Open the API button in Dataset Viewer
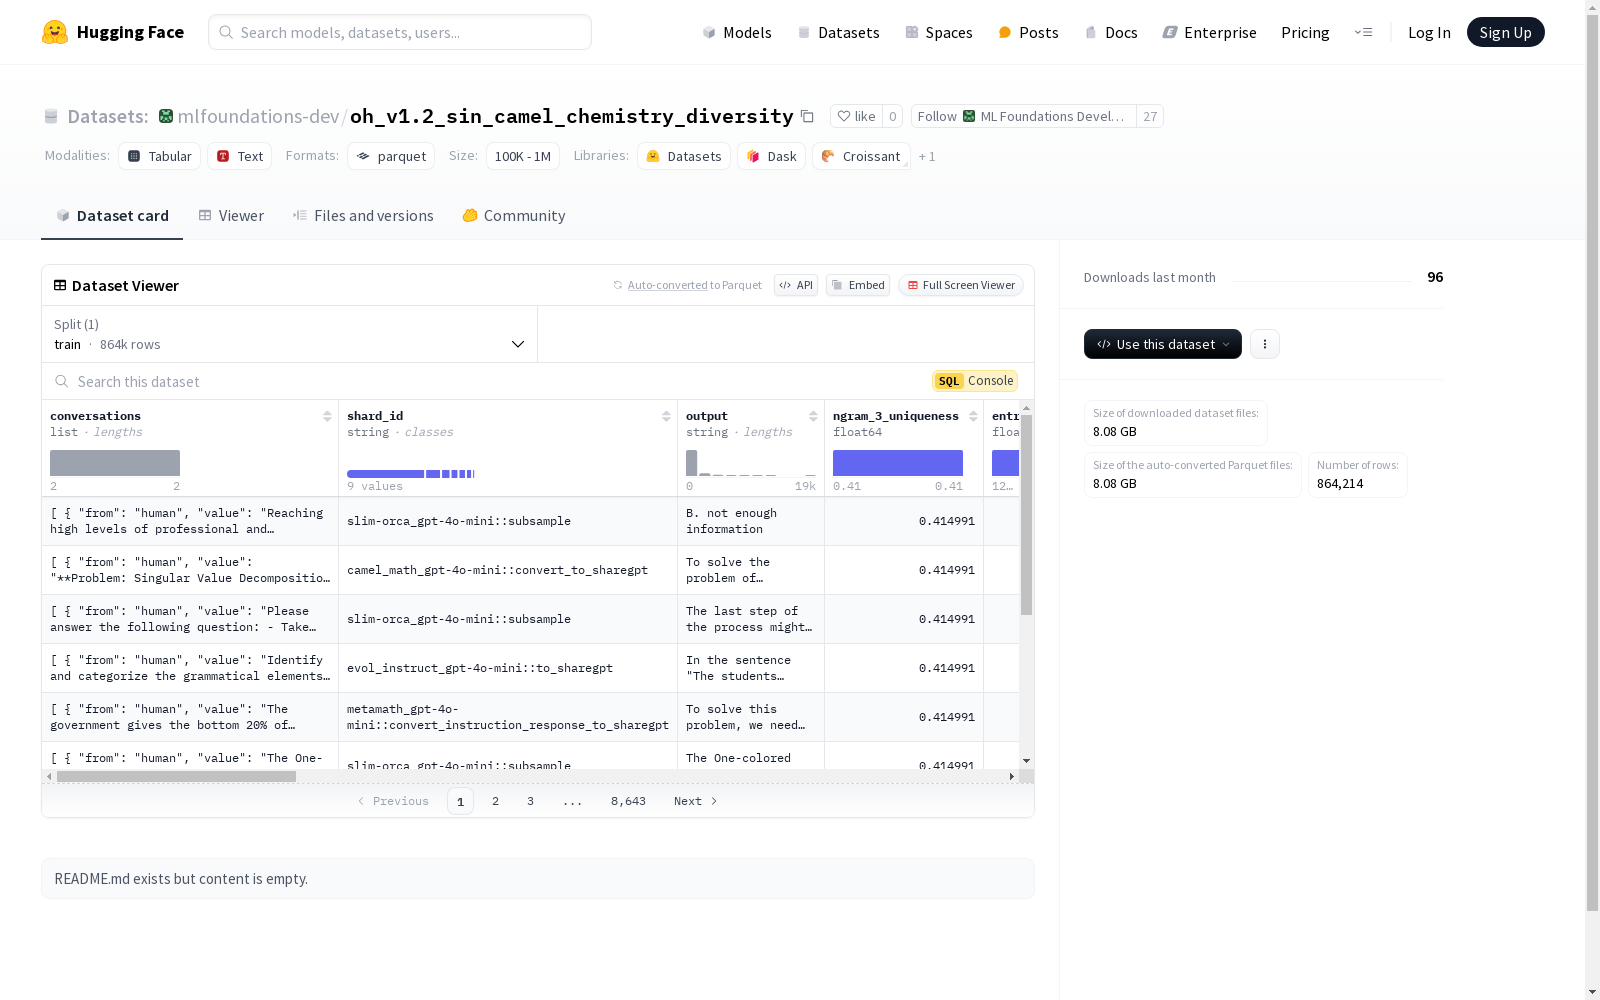Image resolution: width=1600 pixels, height=1000 pixels. (796, 285)
